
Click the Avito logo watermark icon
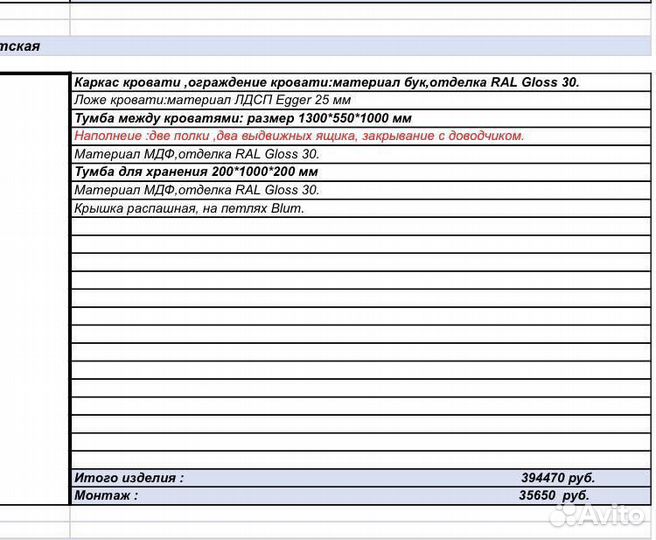tap(568, 513)
